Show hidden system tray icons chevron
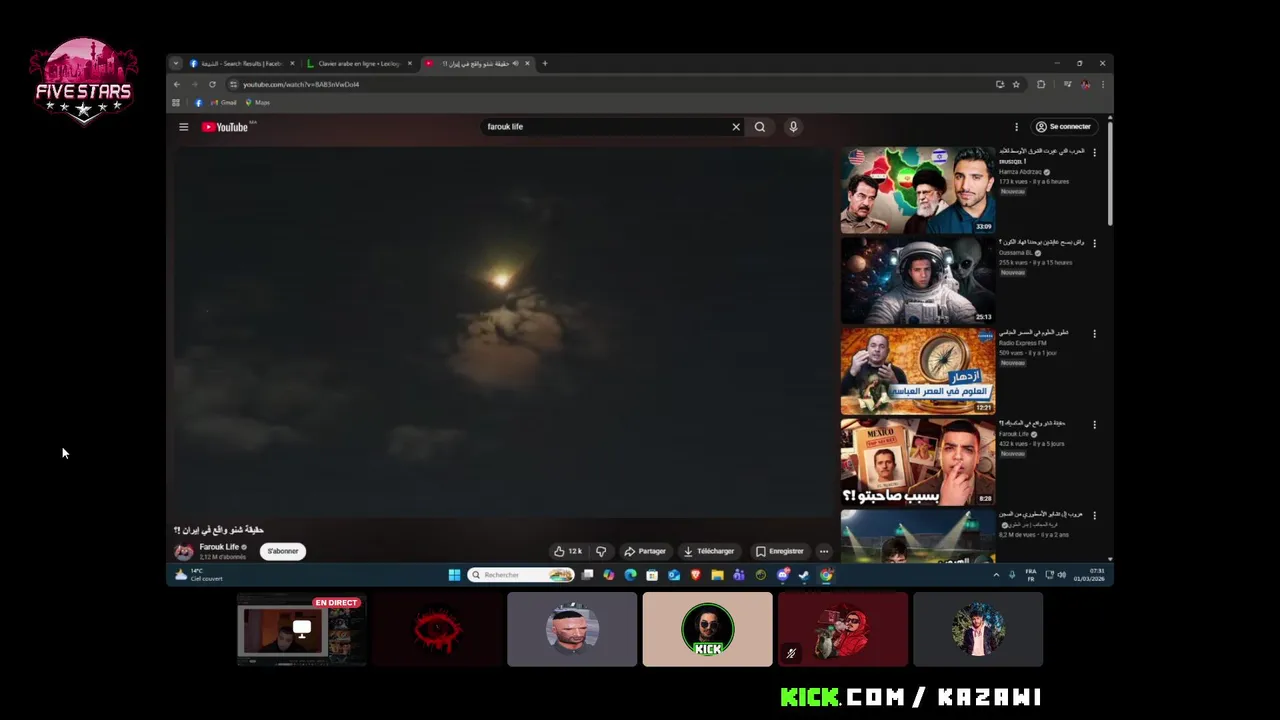1280x720 pixels. pyautogui.click(x=996, y=575)
